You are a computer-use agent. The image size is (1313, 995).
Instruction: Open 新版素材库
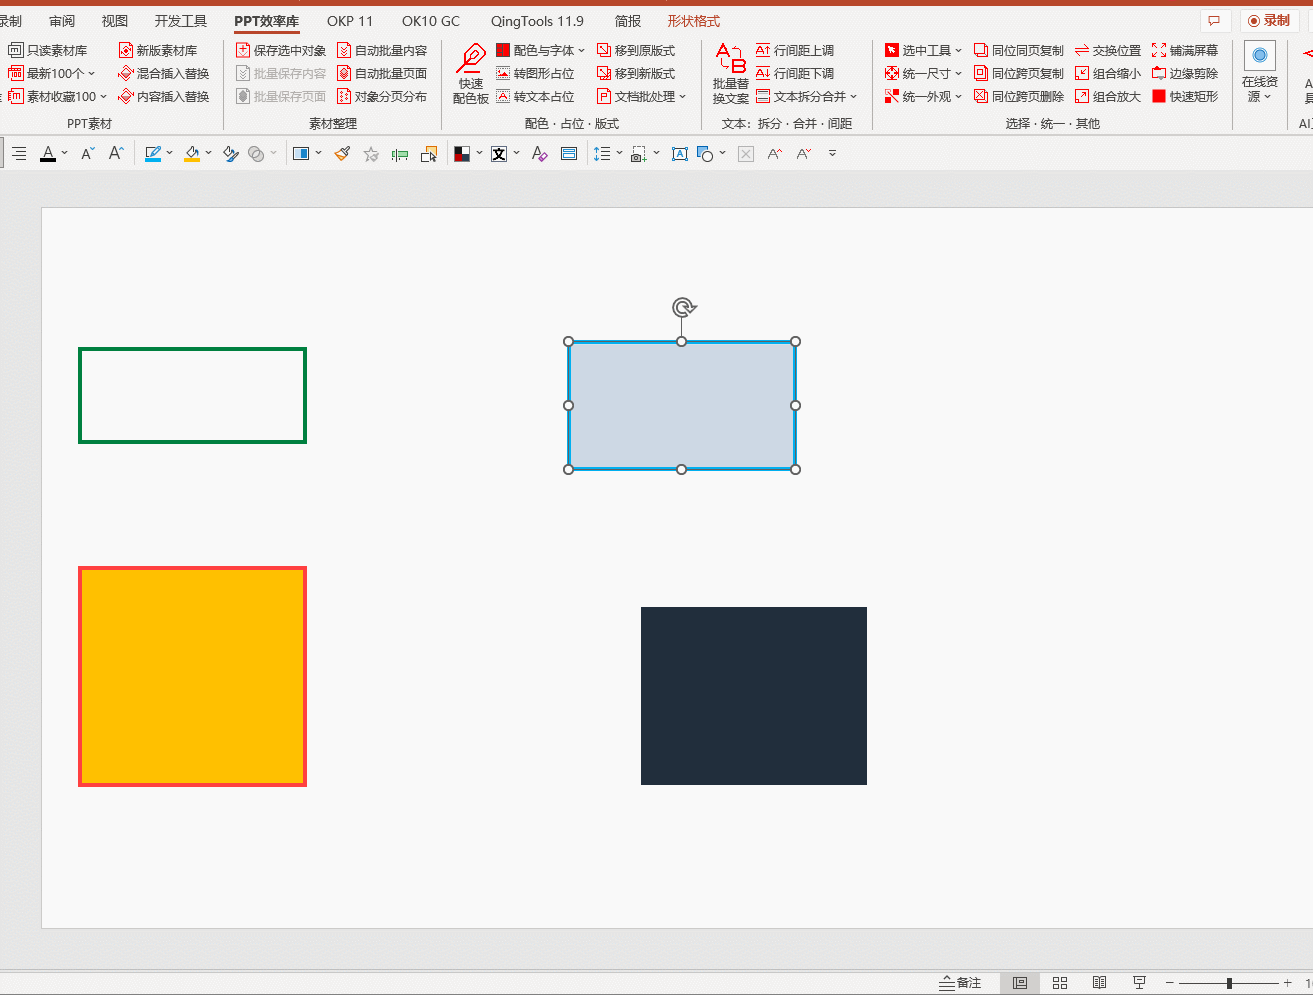[x=157, y=50]
